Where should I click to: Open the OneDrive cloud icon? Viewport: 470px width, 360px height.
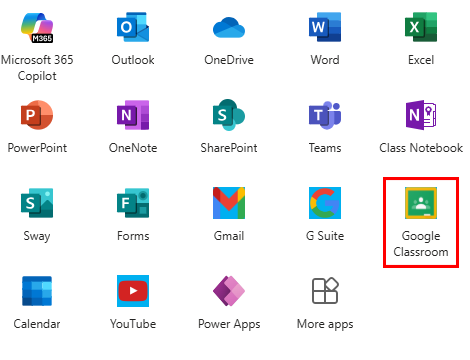229,28
